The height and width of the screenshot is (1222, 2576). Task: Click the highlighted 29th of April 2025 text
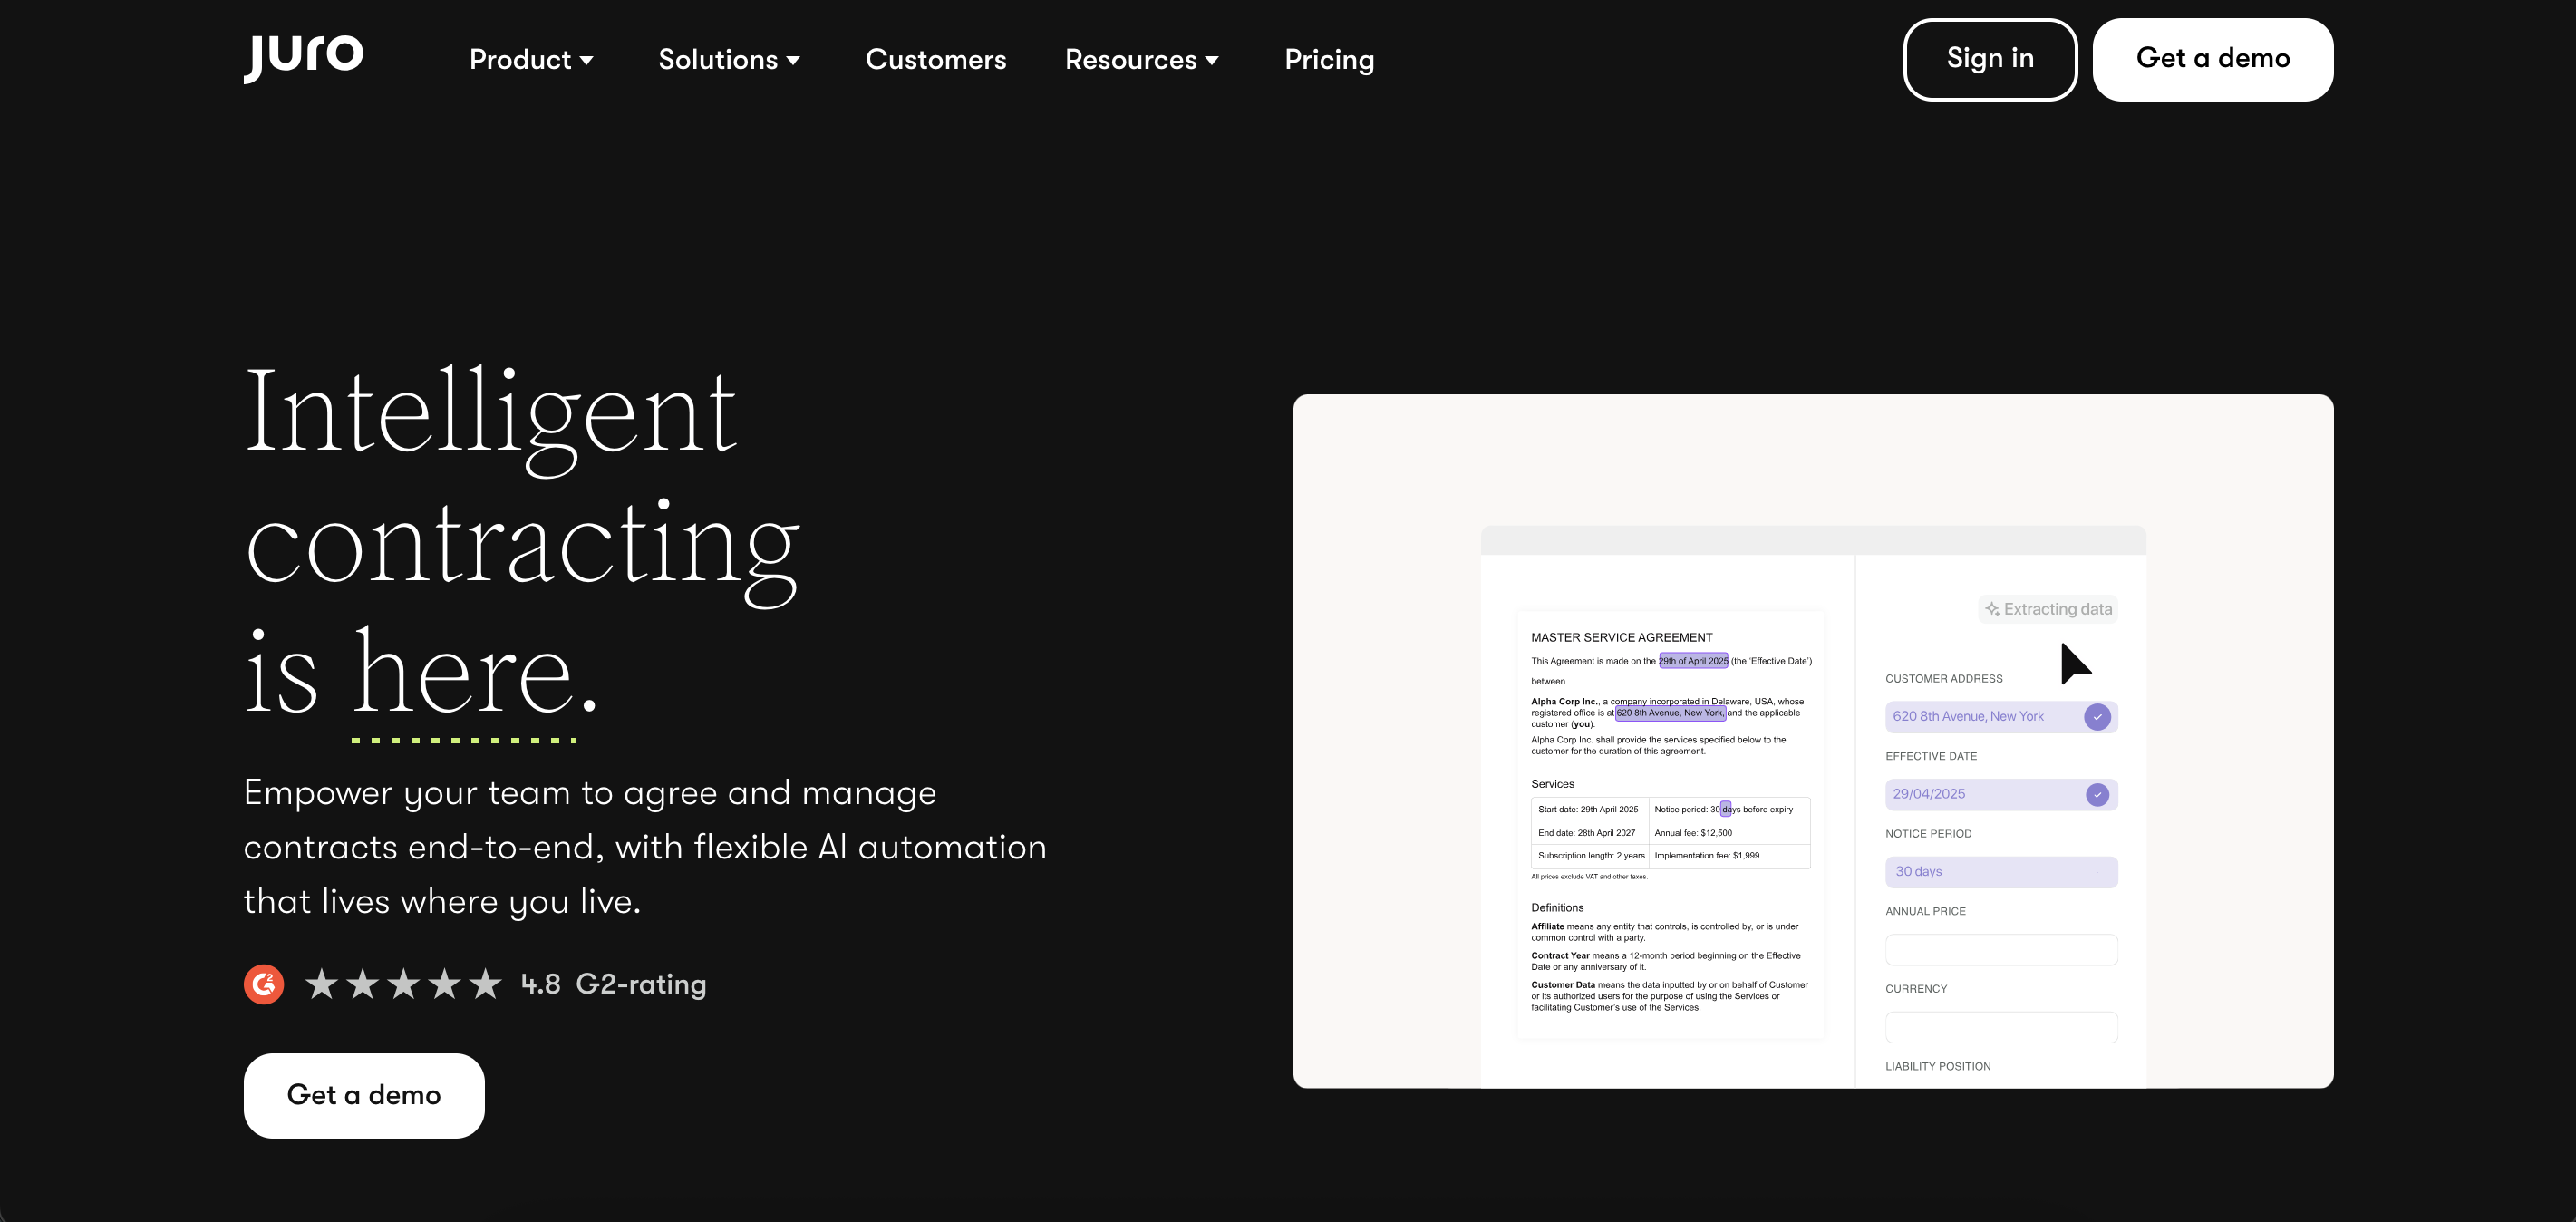(1692, 661)
